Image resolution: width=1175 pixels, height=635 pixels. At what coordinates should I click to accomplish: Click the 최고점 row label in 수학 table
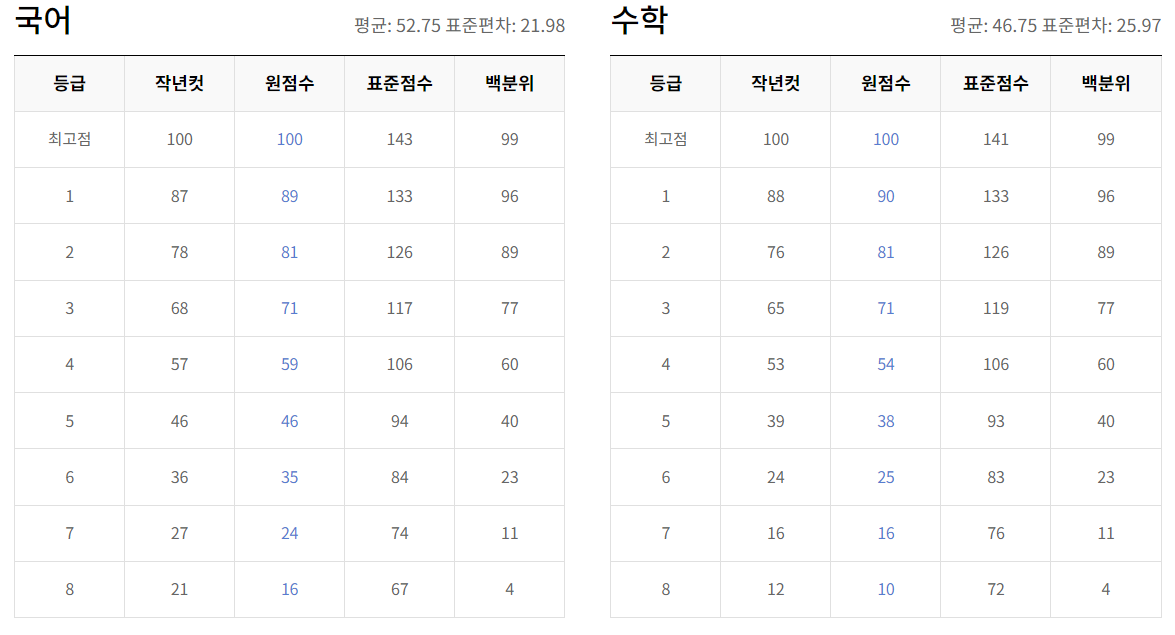tap(665, 139)
